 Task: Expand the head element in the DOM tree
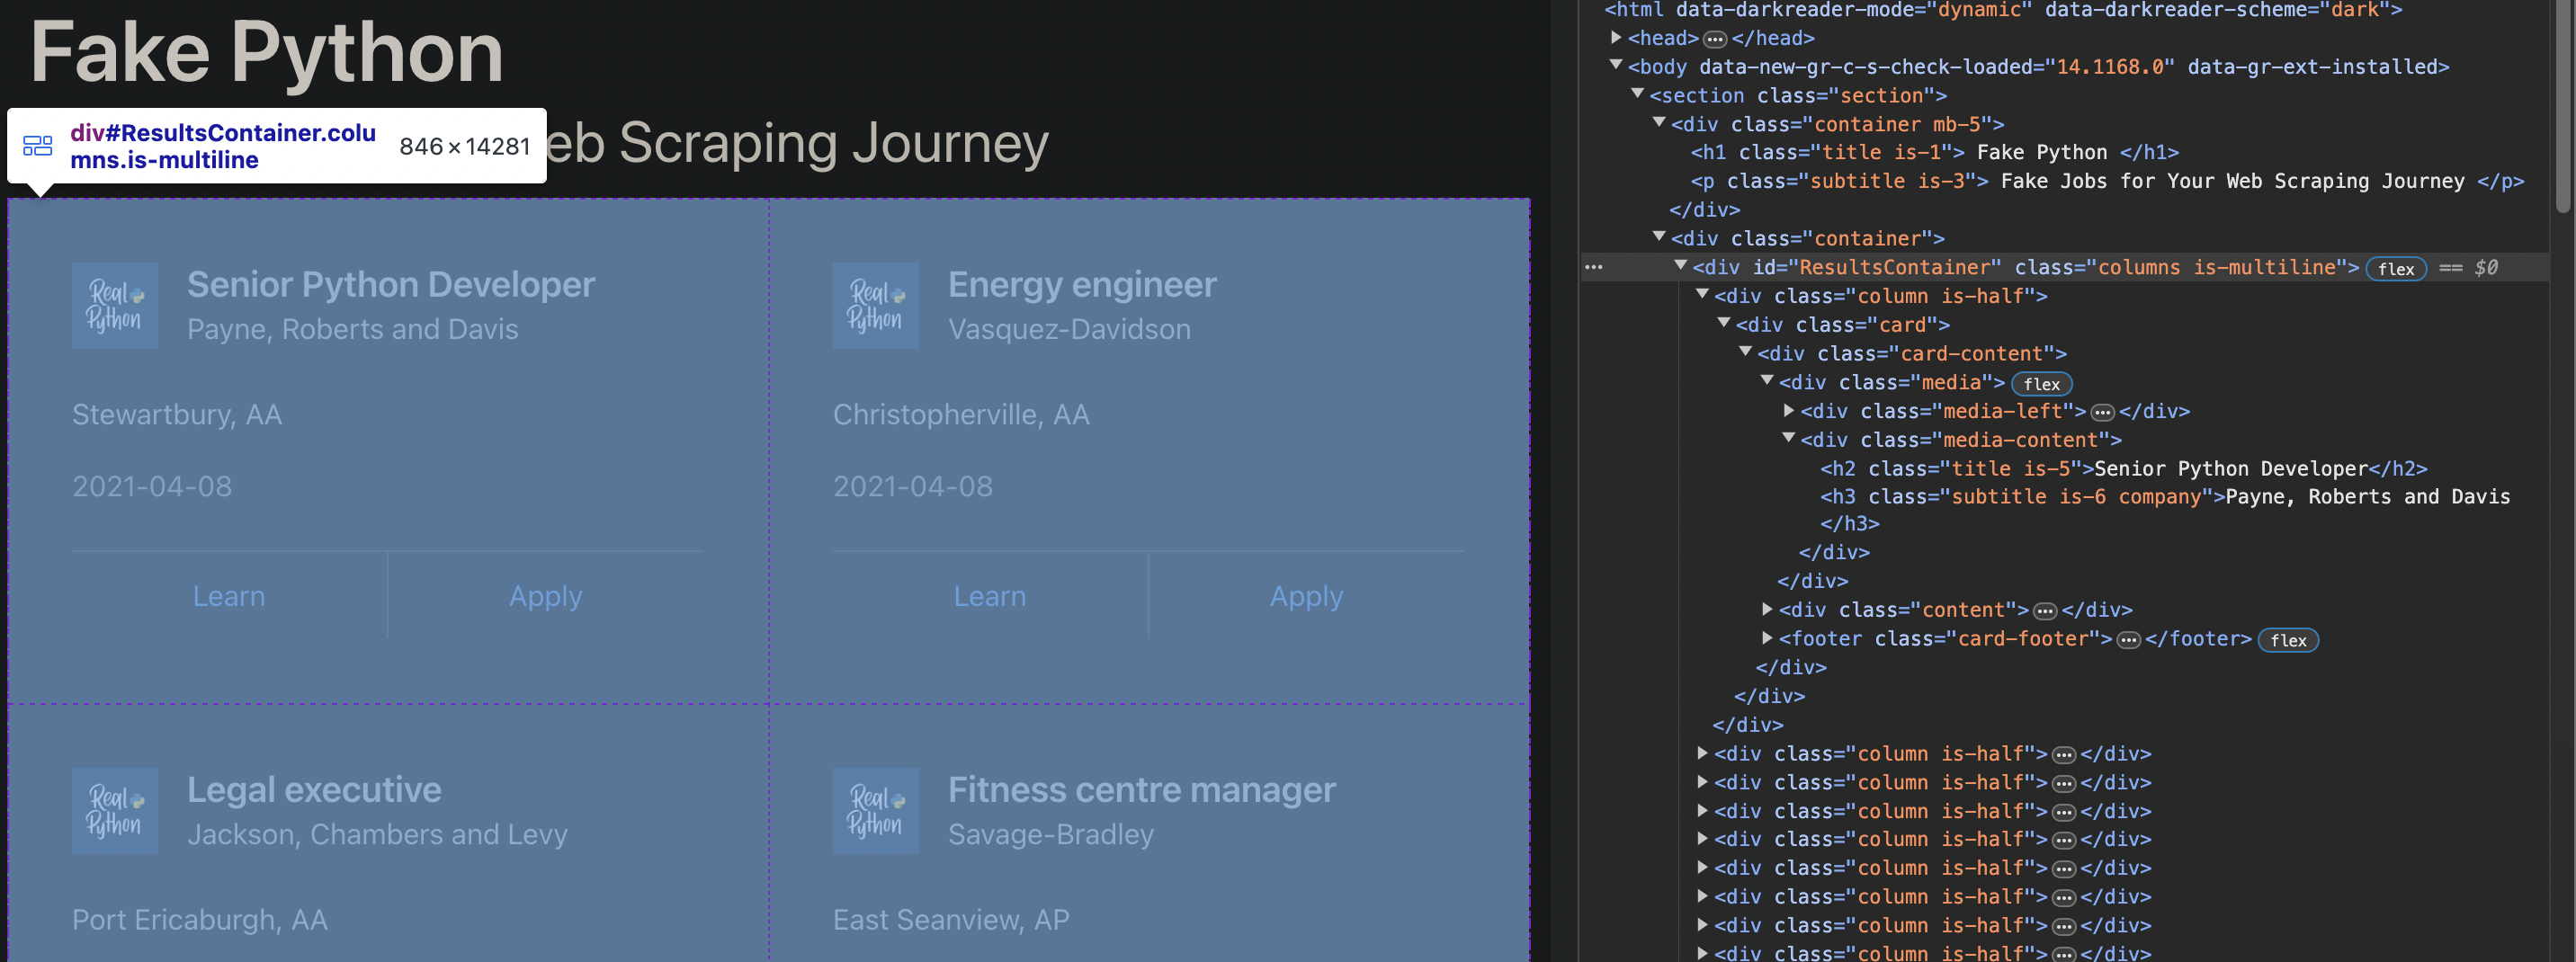point(1616,38)
